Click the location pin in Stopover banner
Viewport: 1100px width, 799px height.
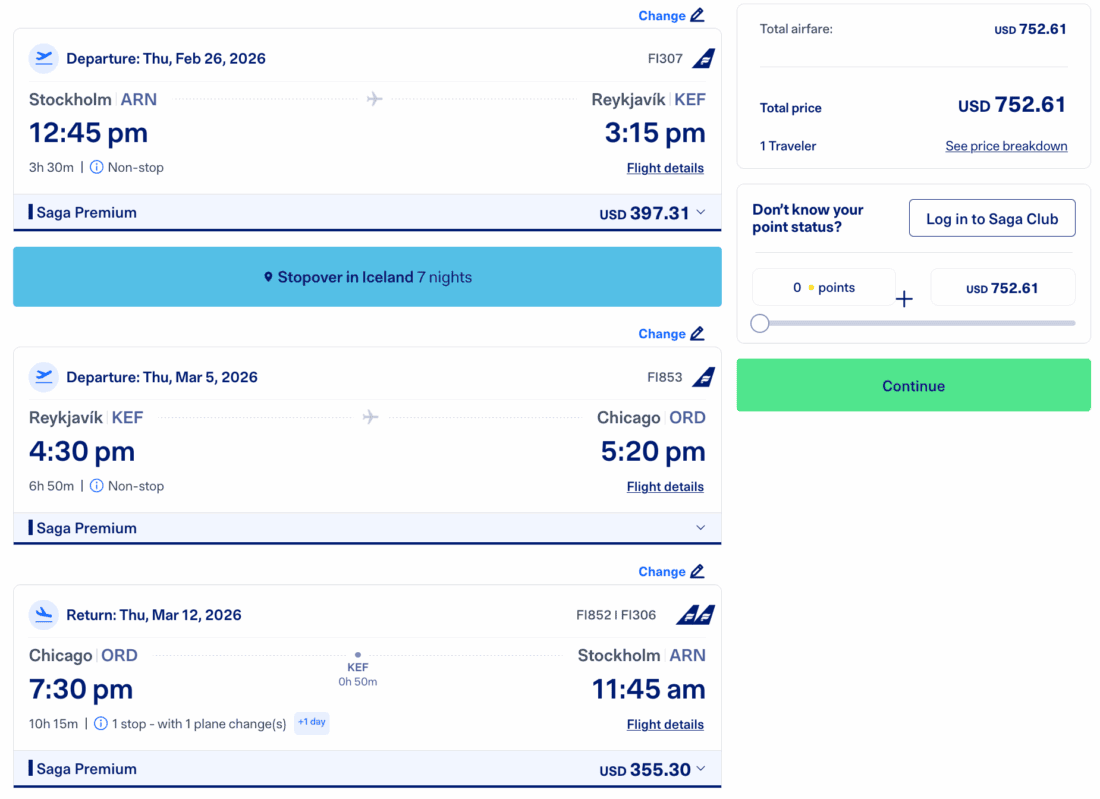coord(268,278)
